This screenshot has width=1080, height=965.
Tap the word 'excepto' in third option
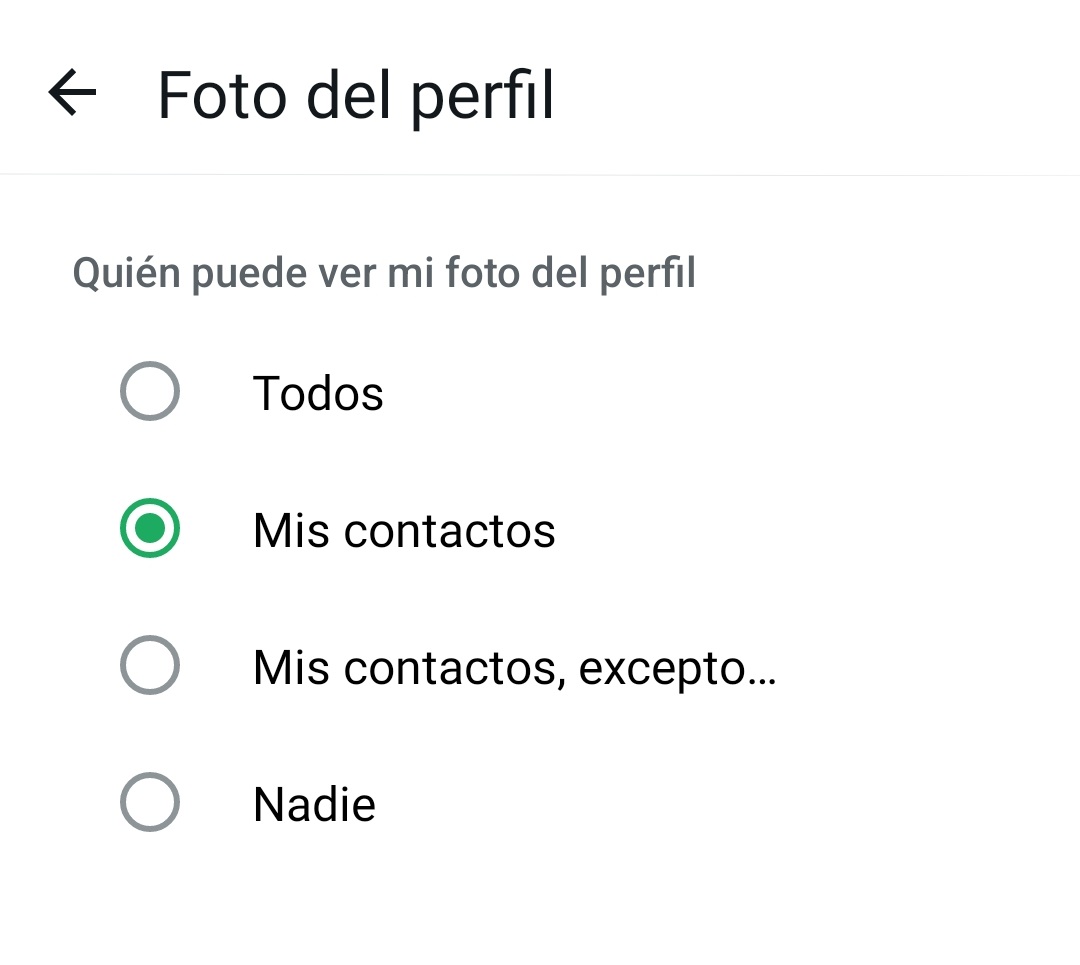662,670
